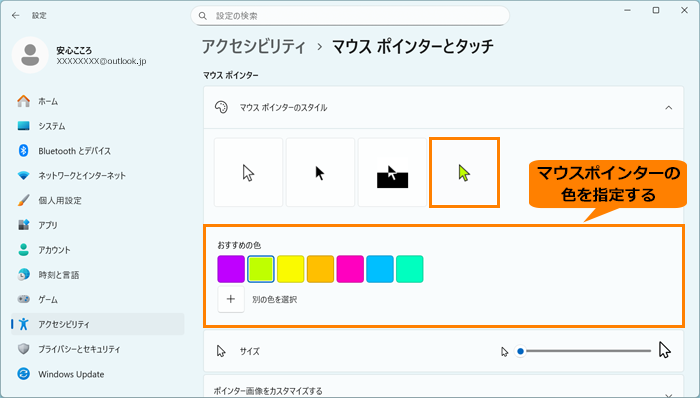Click the 別の色を選択 label
This screenshot has height=398, width=700.
[275, 299]
